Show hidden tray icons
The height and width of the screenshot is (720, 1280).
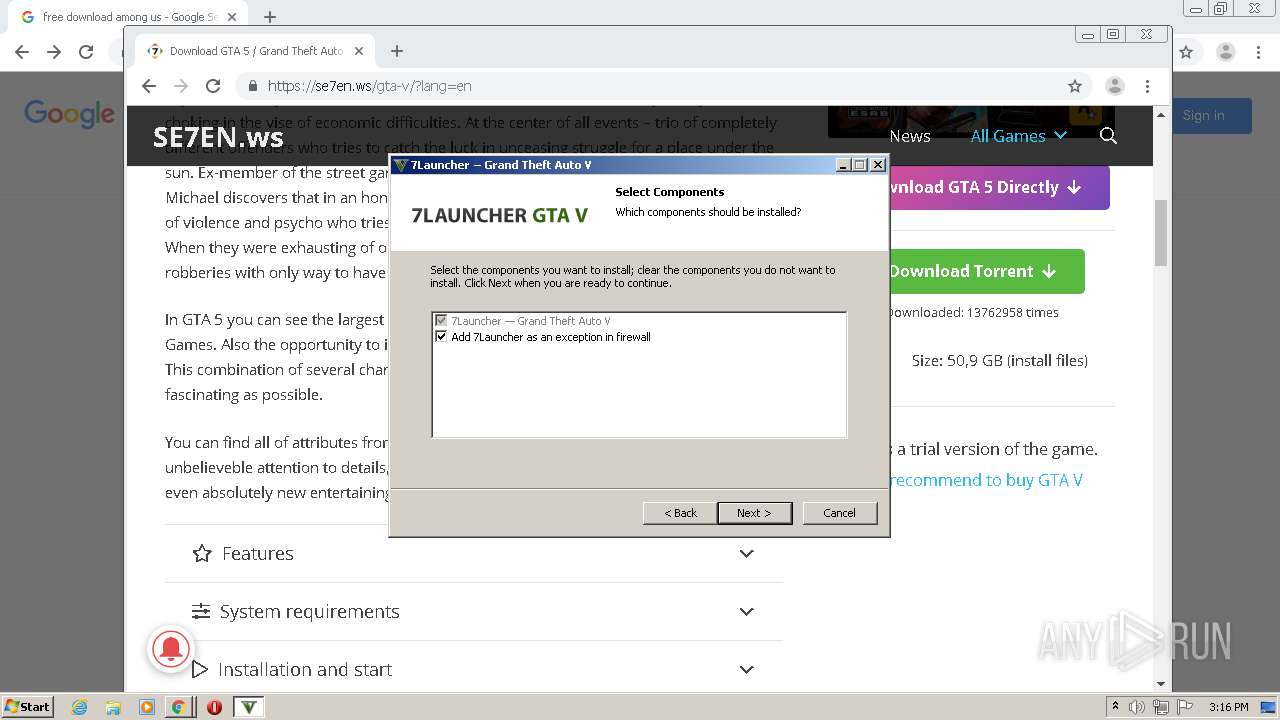click(1115, 707)
